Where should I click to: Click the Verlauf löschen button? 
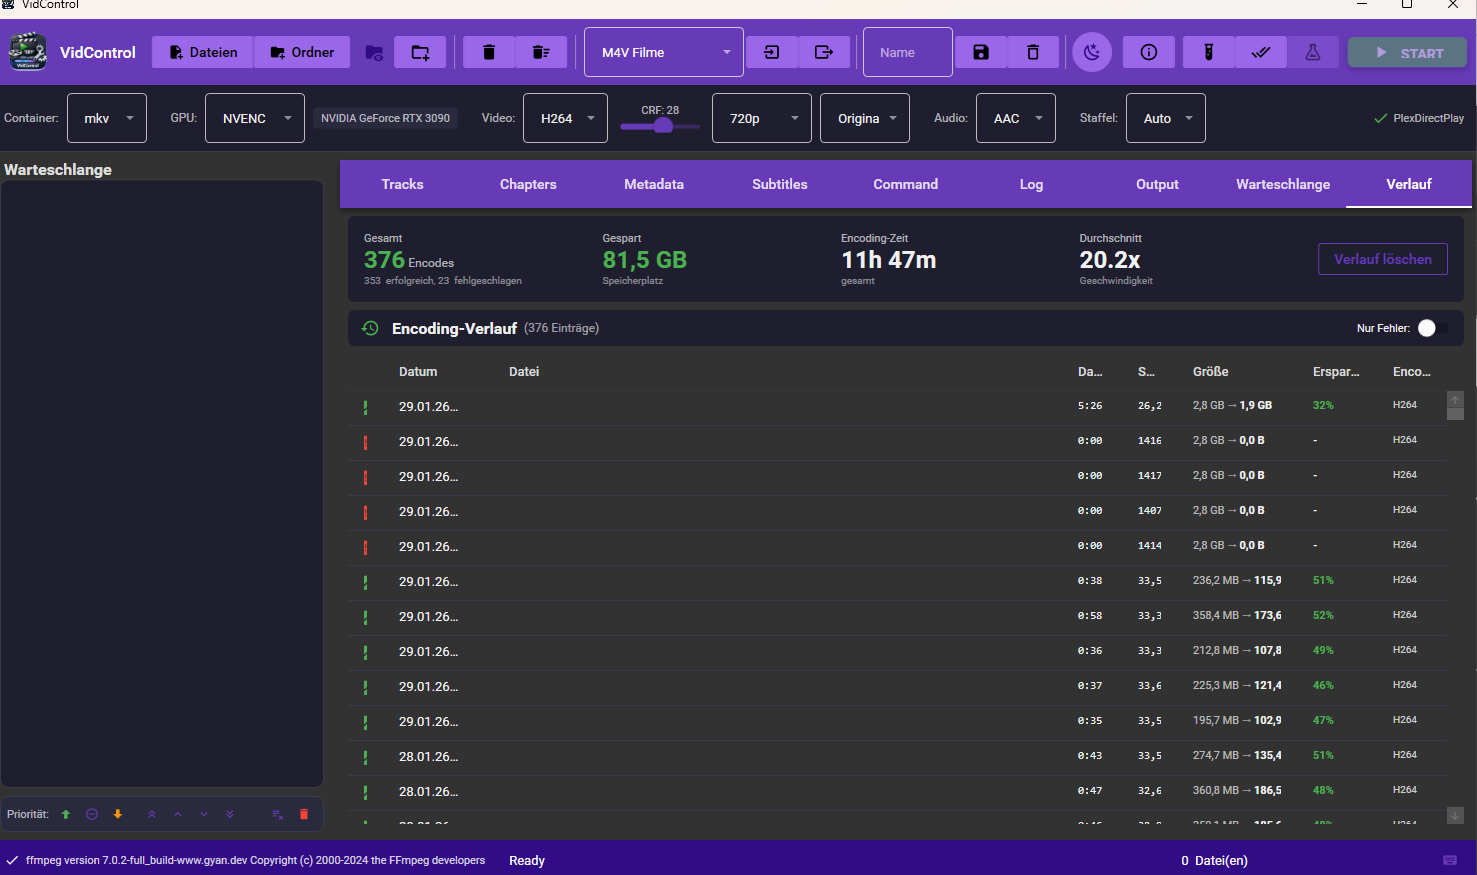(x=1383, y=259)
